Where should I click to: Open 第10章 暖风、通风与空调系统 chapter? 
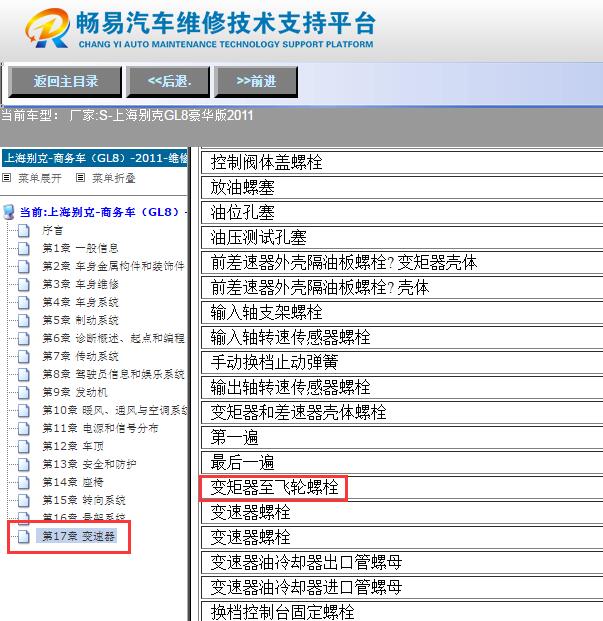coord(115,410)
